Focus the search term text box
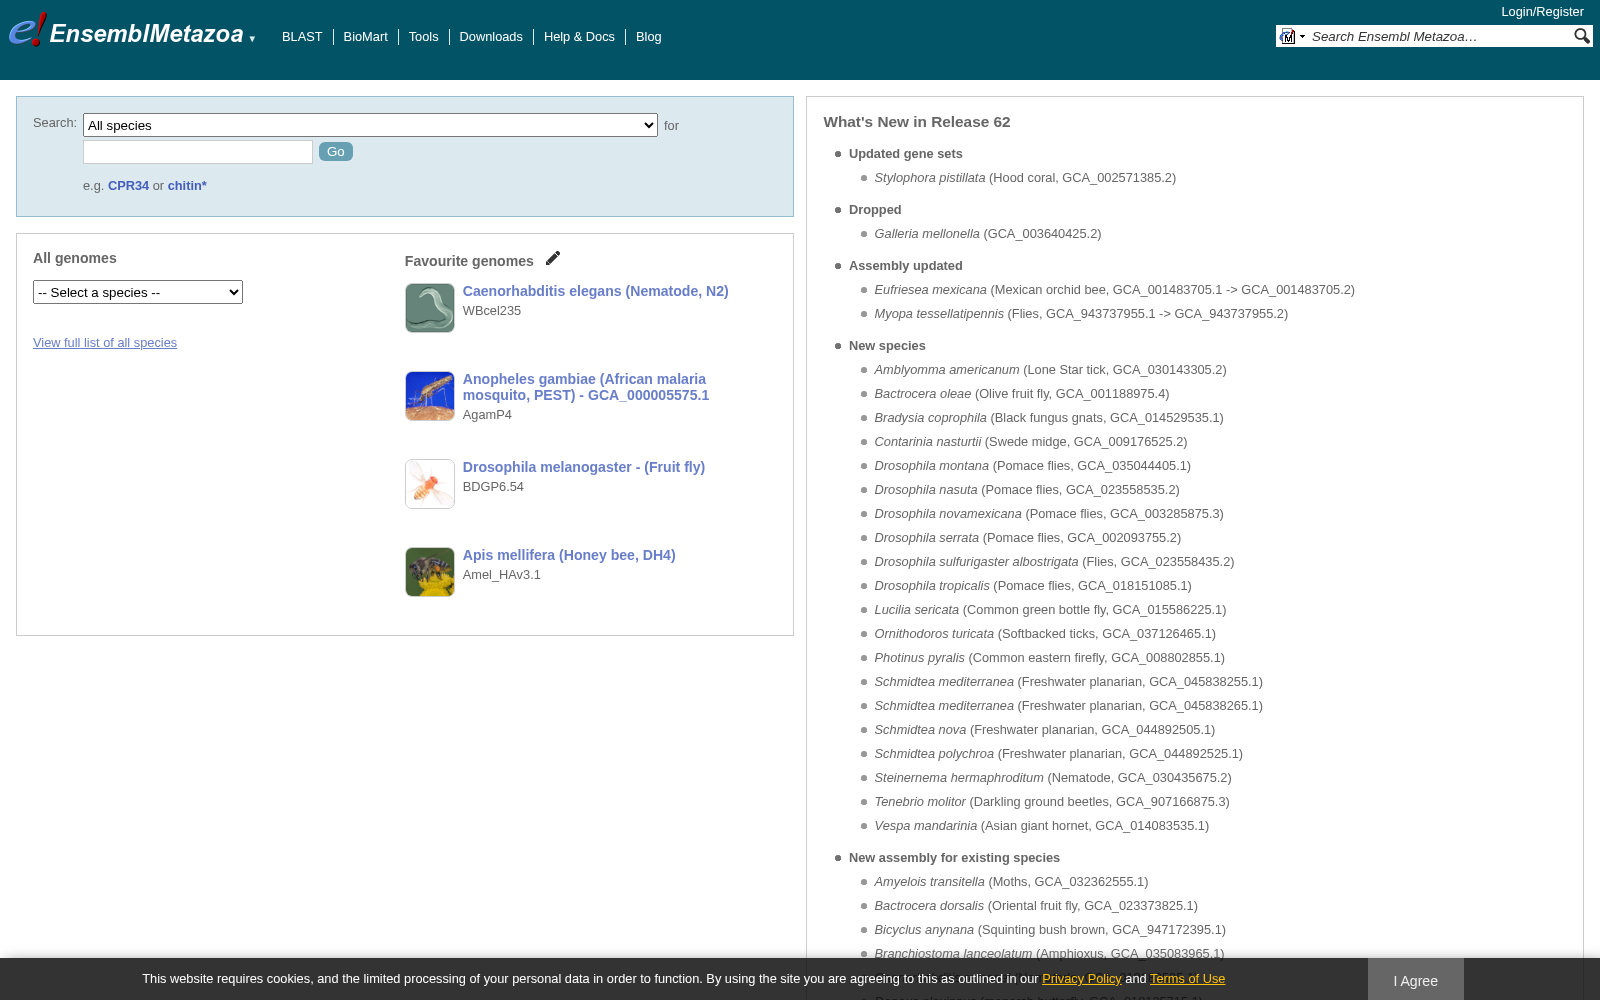 pyautogui.click(x=198, y=152)
